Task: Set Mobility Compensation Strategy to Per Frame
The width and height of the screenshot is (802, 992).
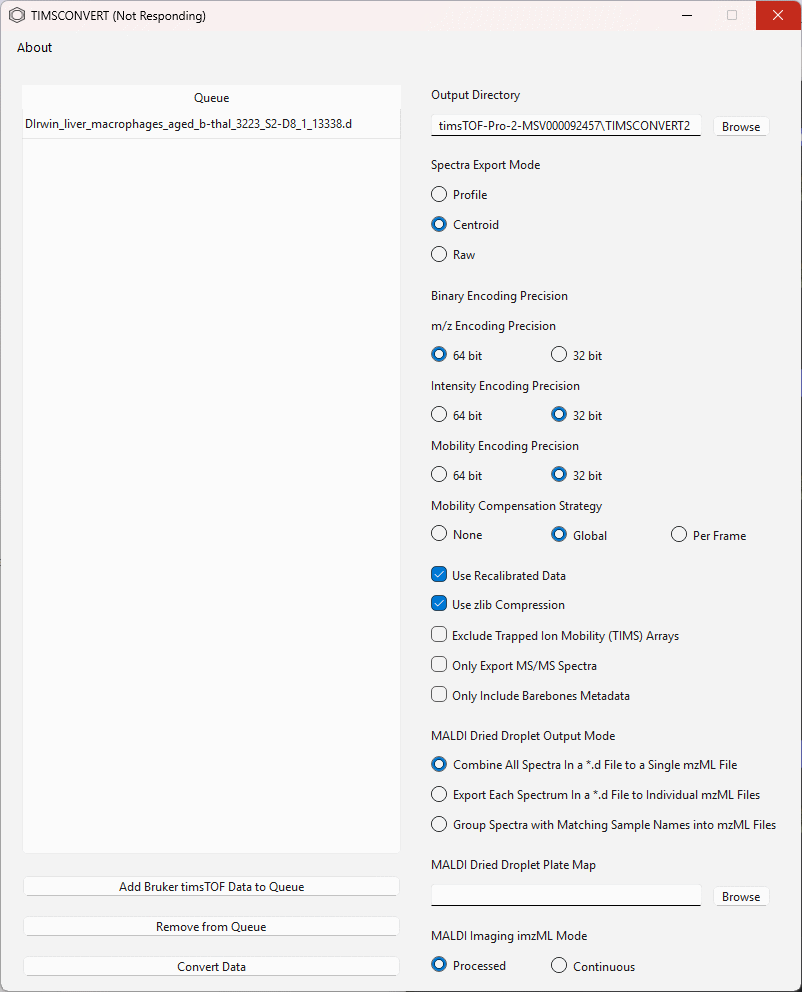Action: pos(679,535)
